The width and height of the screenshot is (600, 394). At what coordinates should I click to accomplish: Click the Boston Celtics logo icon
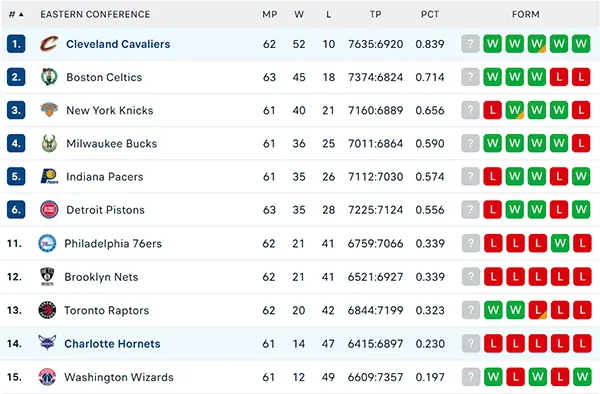point(49,77)
